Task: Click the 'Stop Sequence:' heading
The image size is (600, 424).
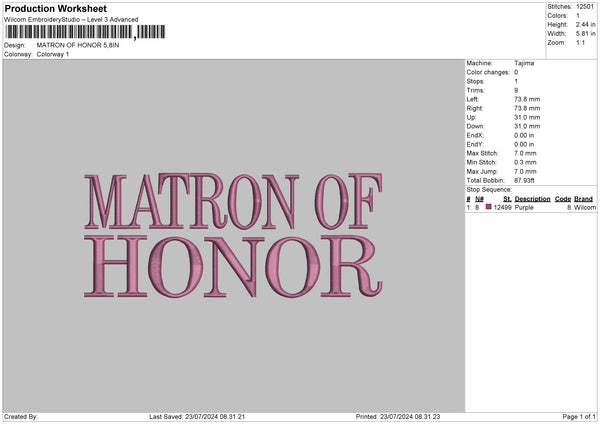Action: (x=489, y=189)
